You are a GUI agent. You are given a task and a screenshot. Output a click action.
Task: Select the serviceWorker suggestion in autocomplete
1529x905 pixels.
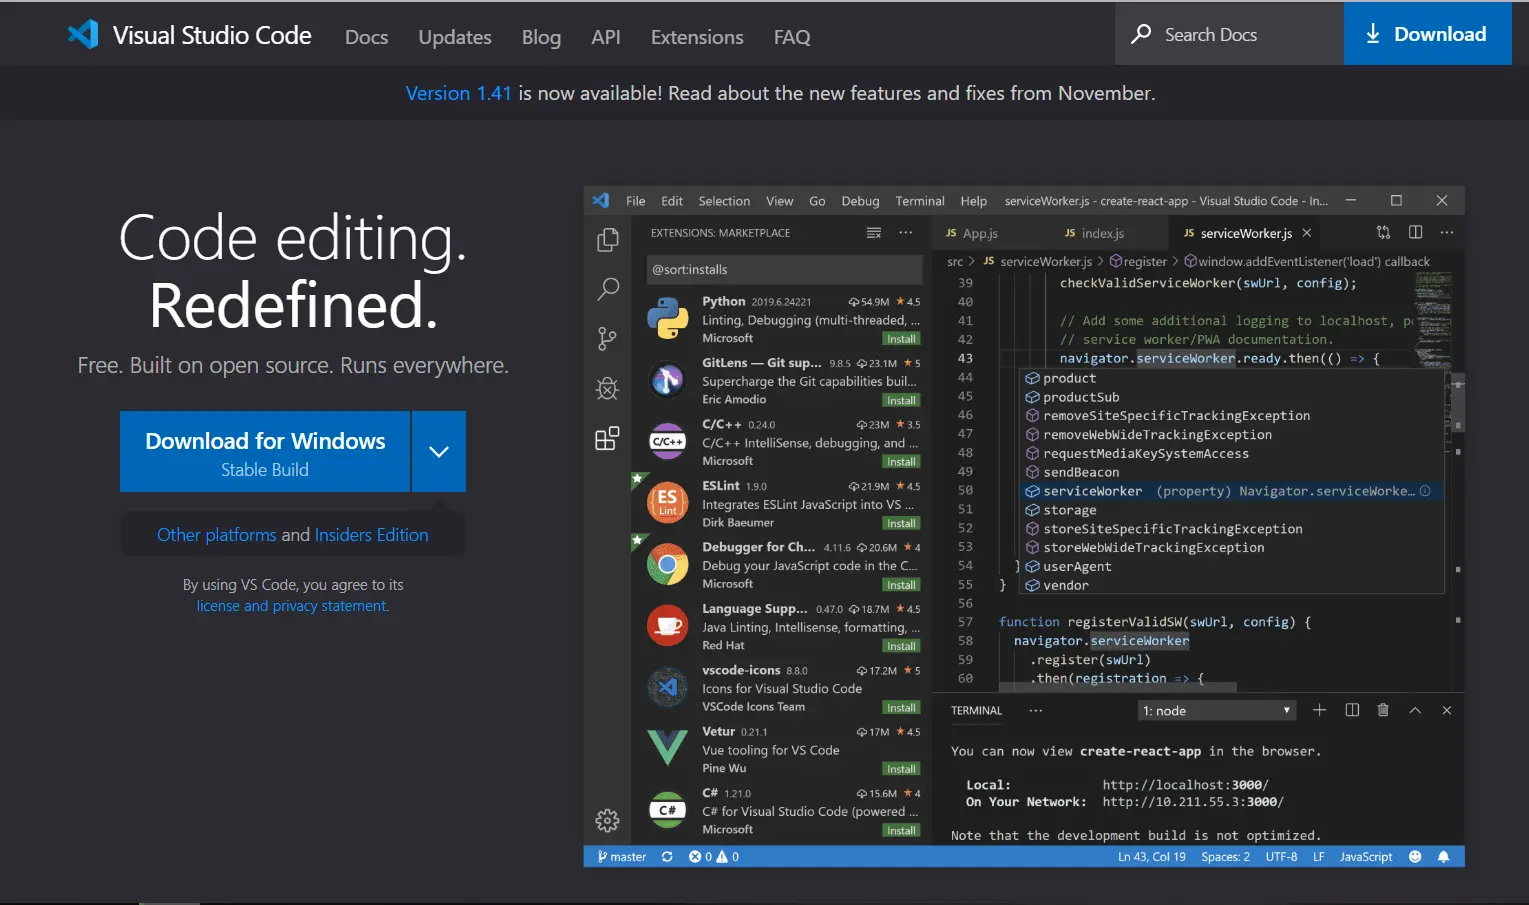[1230, 491]
